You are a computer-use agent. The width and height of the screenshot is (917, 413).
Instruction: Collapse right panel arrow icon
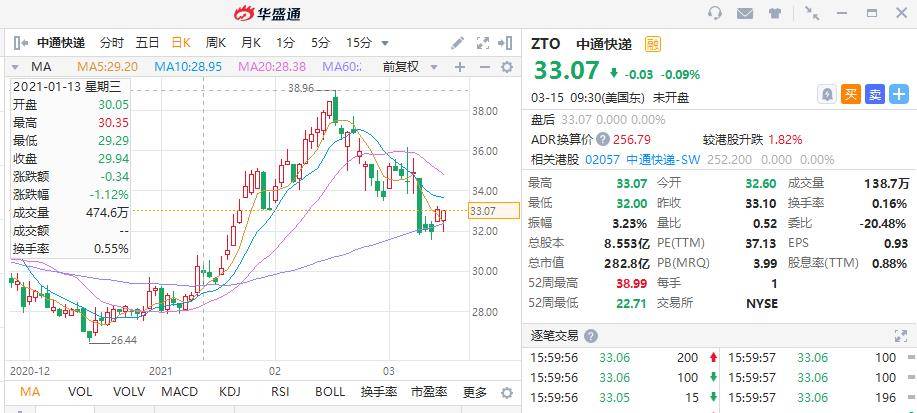[505, 43]
